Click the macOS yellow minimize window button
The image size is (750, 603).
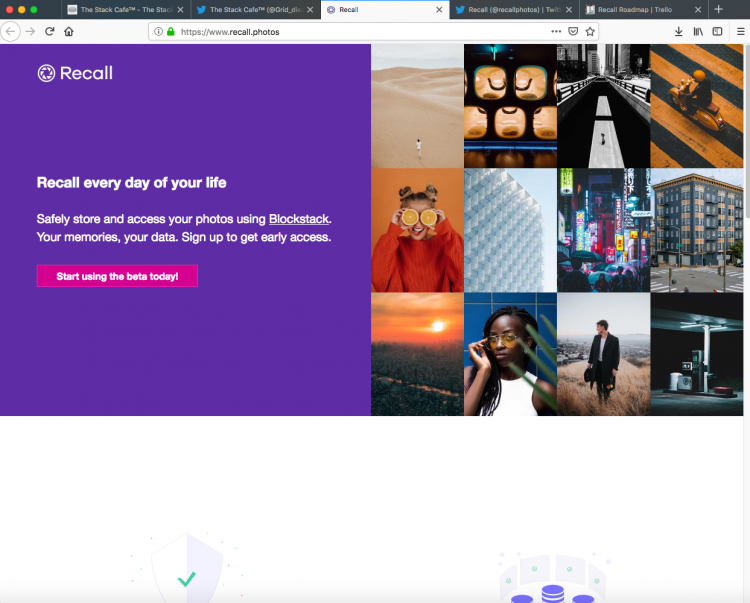tap(22, 10)
